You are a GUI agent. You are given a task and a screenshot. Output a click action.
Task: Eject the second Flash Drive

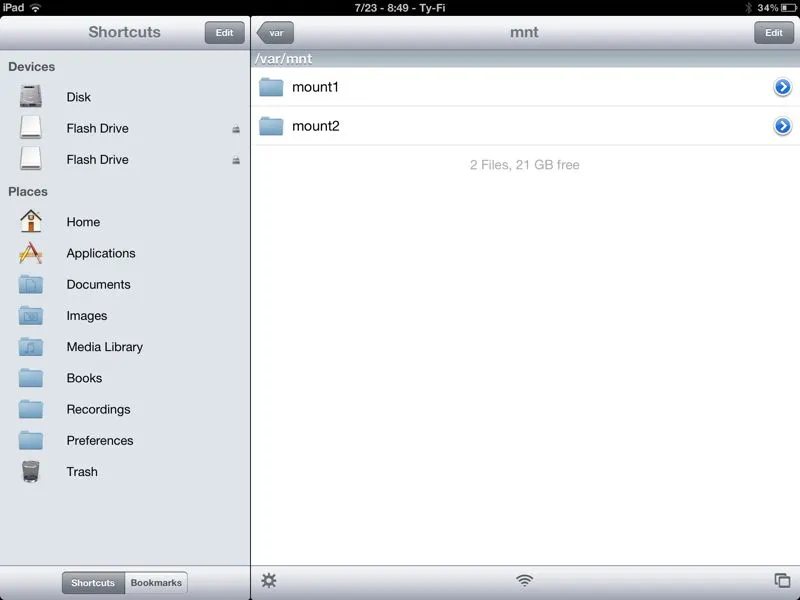pos(236,160)
